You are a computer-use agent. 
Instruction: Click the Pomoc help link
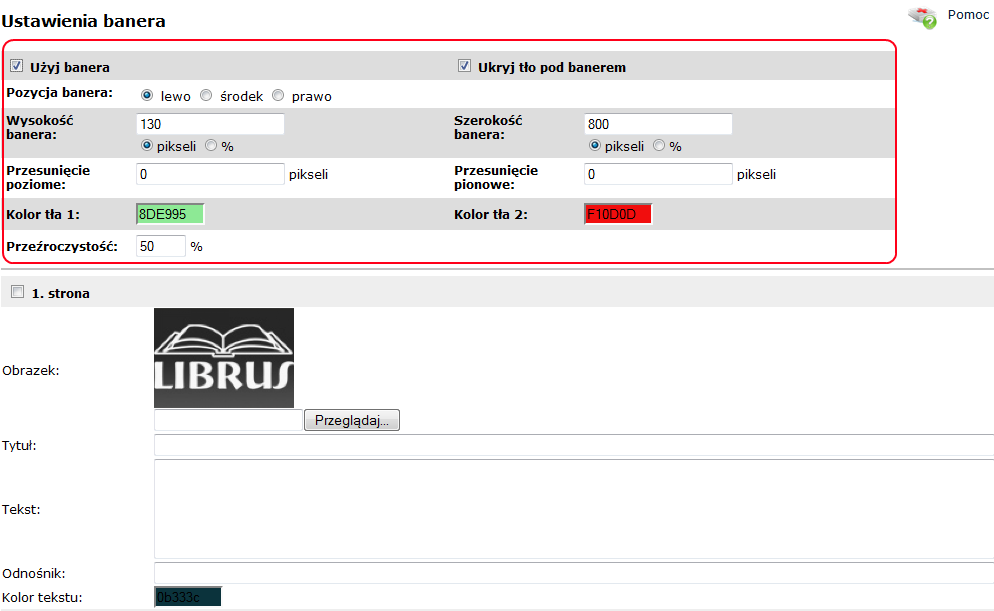(968, 15)
